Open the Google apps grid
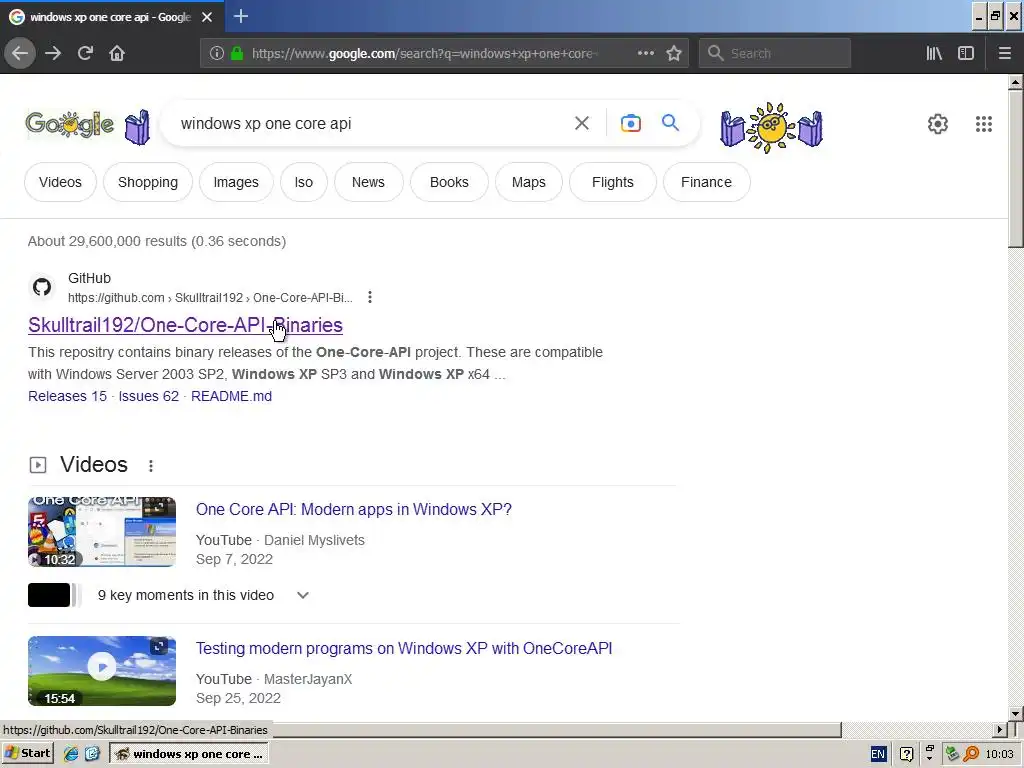Viewport: 1024px width, 768px height. [984, 124]
